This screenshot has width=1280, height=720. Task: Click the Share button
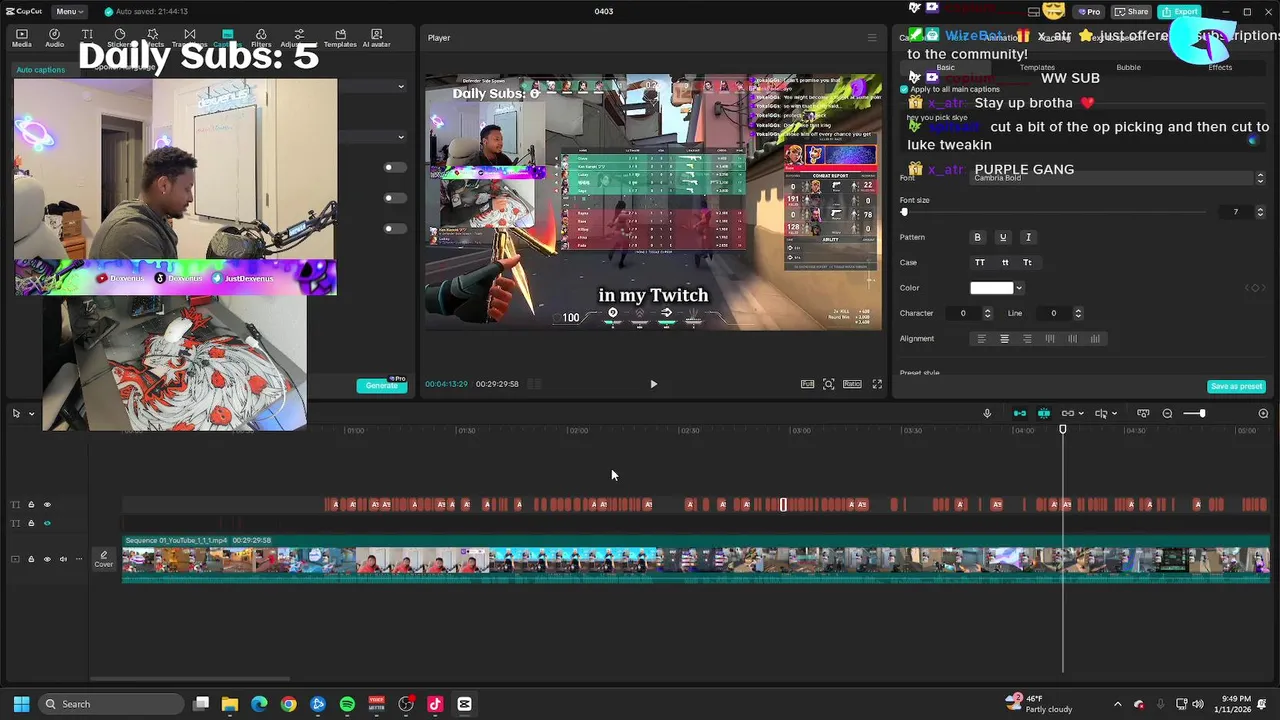1132,11
